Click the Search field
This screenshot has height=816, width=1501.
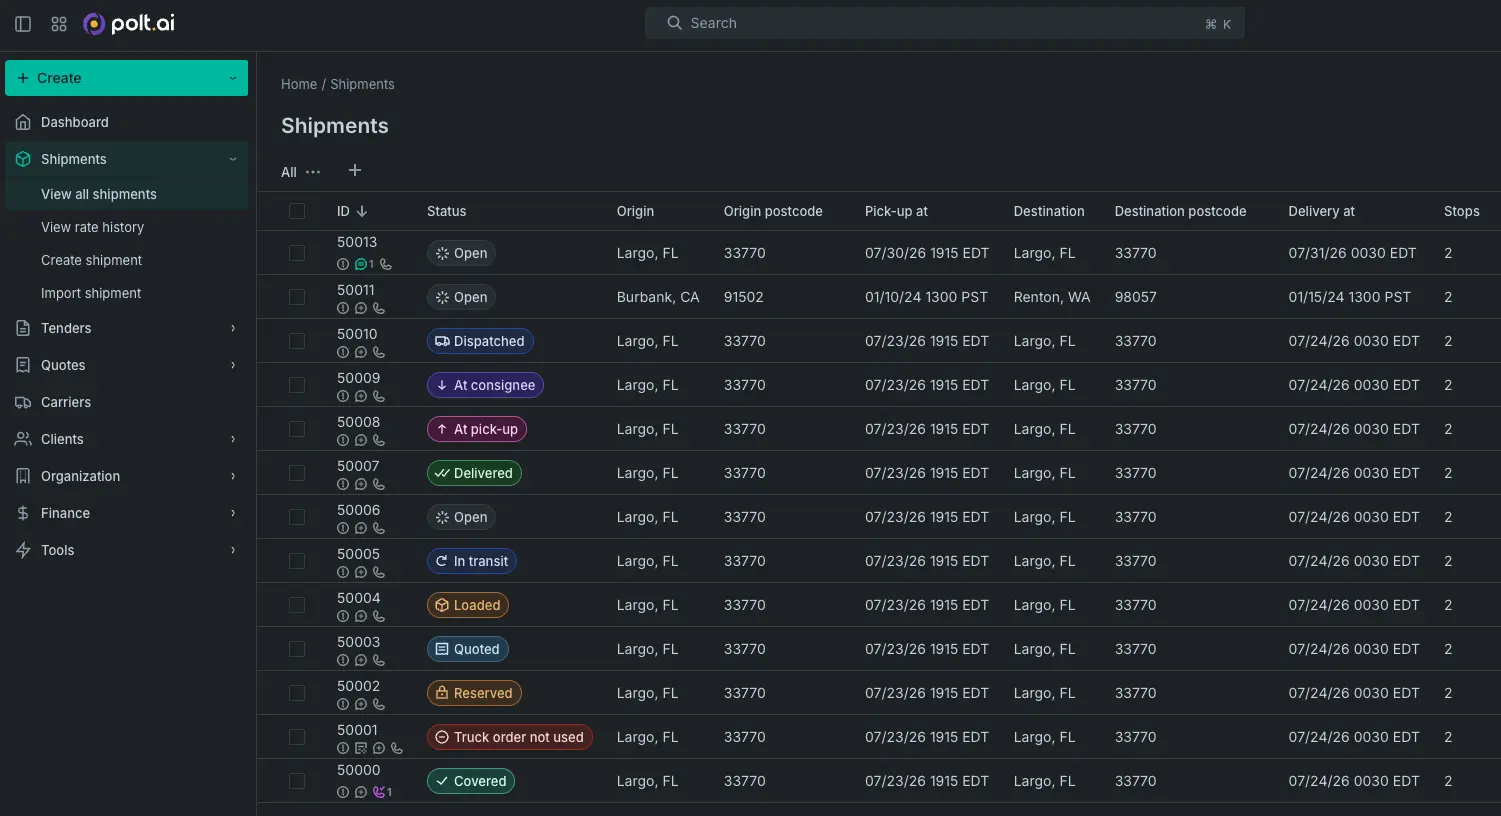pos(945,23)
